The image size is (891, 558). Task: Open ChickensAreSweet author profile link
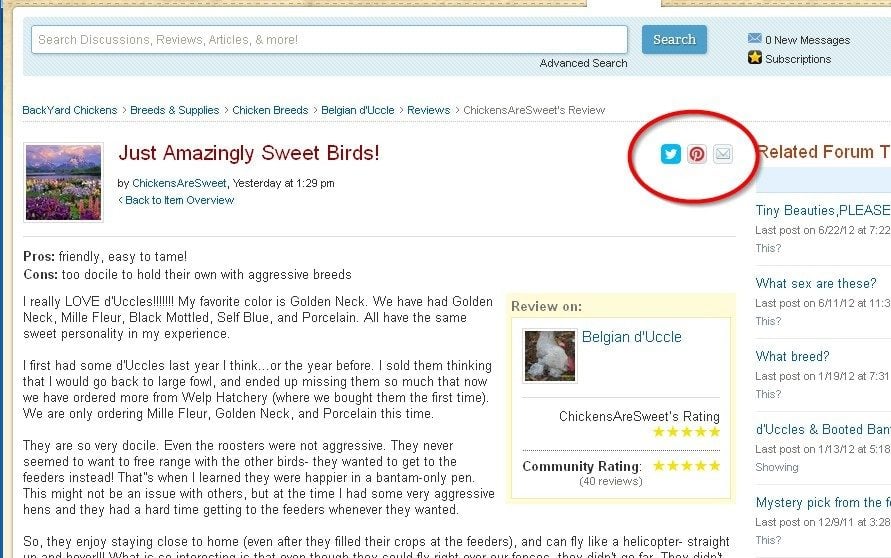[179, 183]
